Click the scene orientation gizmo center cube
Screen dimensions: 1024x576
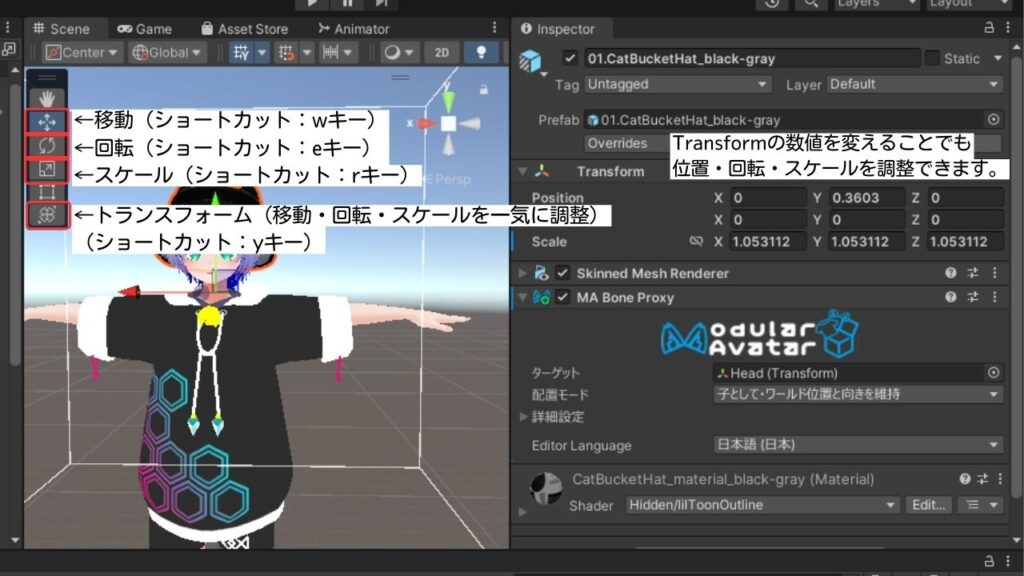pyautogui.click(x=449, y=123)
